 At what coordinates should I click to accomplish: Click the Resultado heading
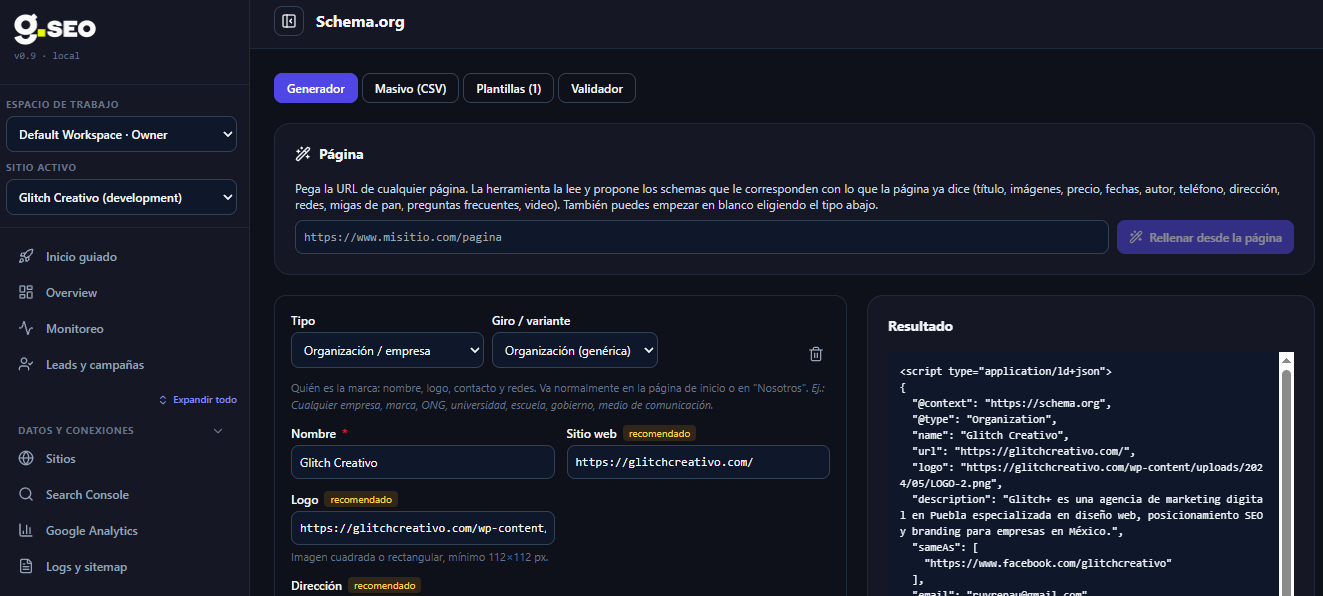pyautogui.click(x=920, y=326)
